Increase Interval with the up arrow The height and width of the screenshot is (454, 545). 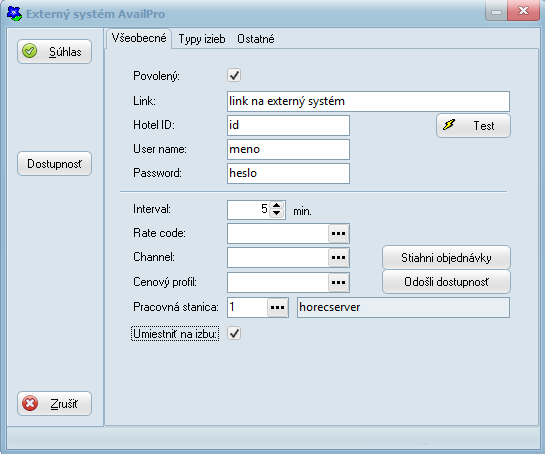277,205
